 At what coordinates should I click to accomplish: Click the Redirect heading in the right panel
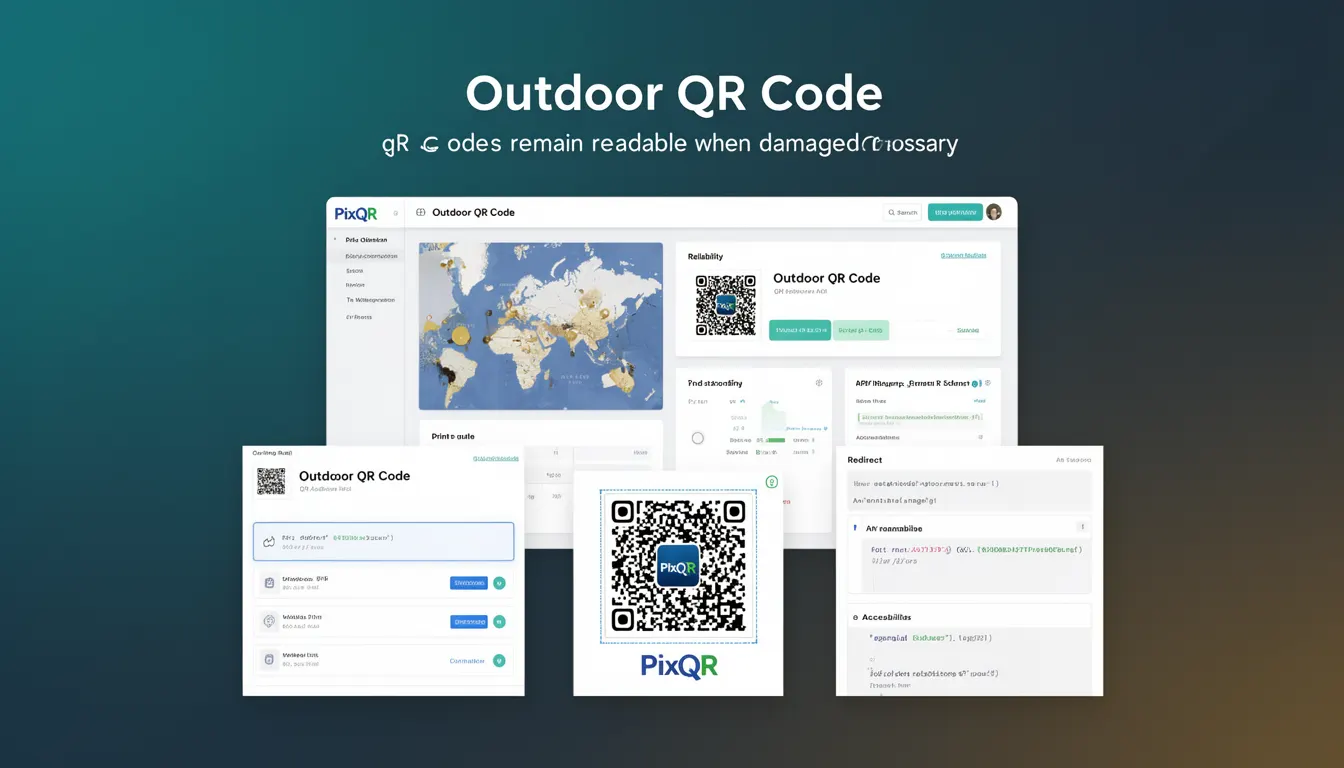(865, 460)
